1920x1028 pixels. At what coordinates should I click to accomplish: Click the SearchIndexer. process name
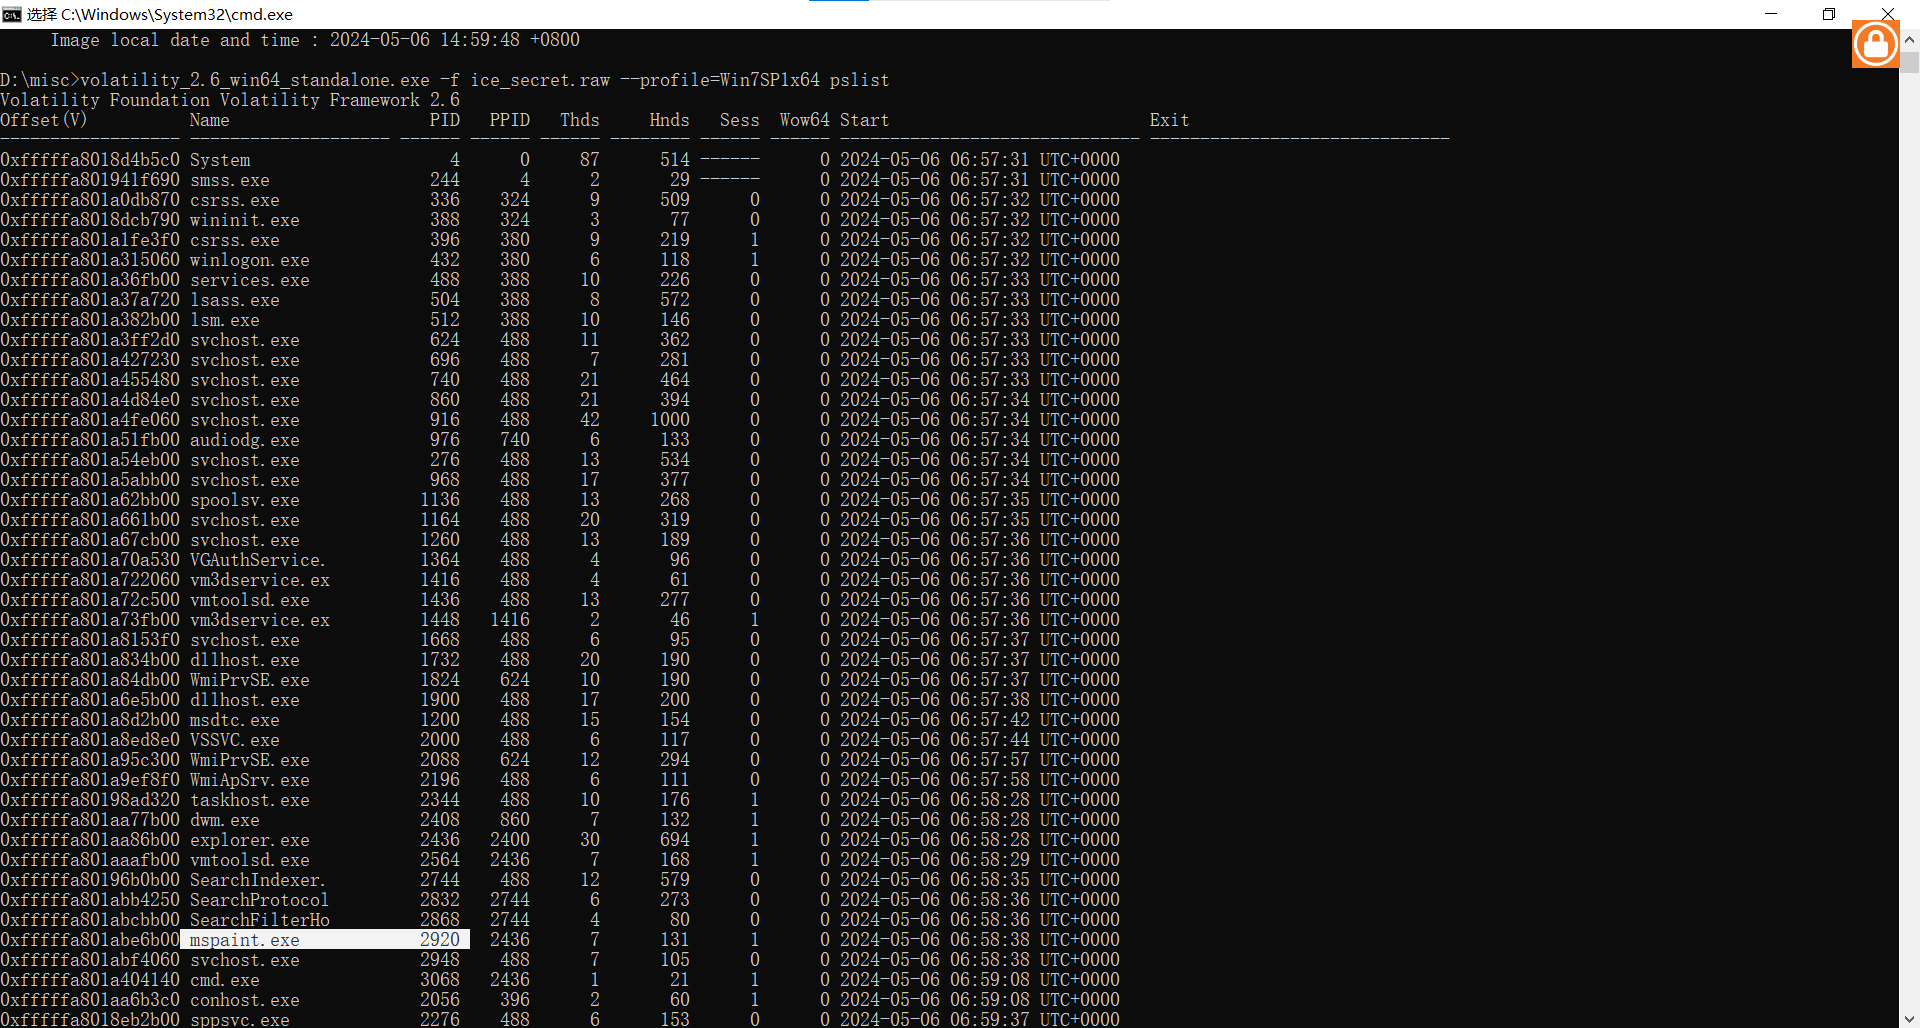tap(257, 880)
